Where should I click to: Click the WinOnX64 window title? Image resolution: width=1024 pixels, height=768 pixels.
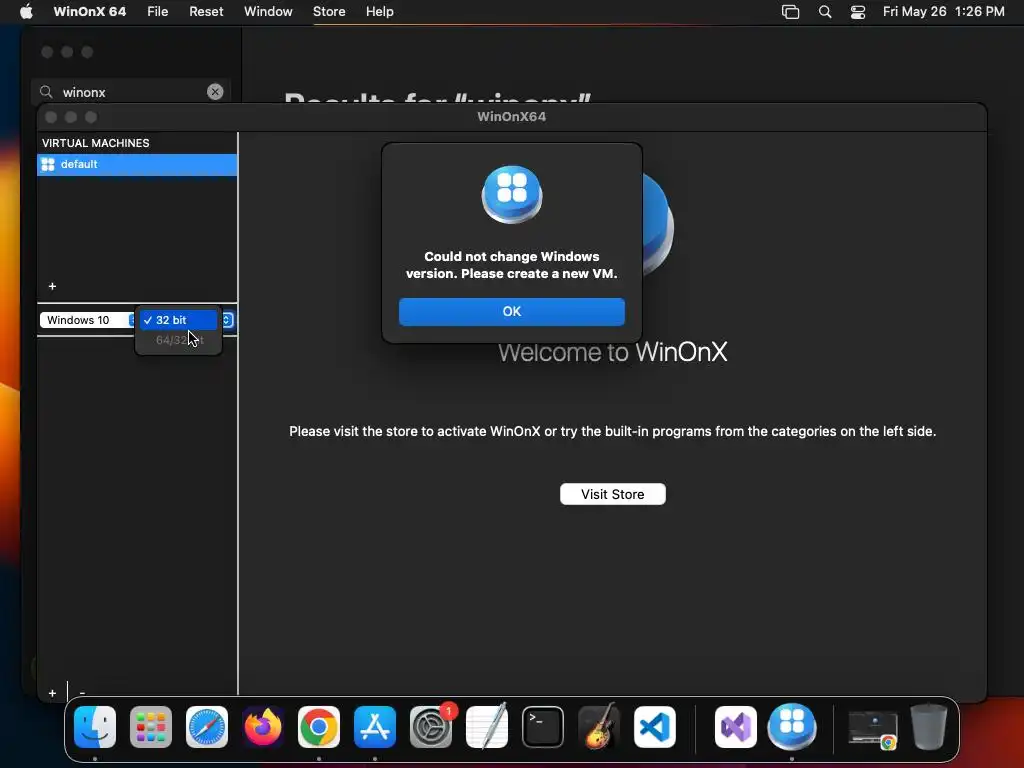point(511,116)
